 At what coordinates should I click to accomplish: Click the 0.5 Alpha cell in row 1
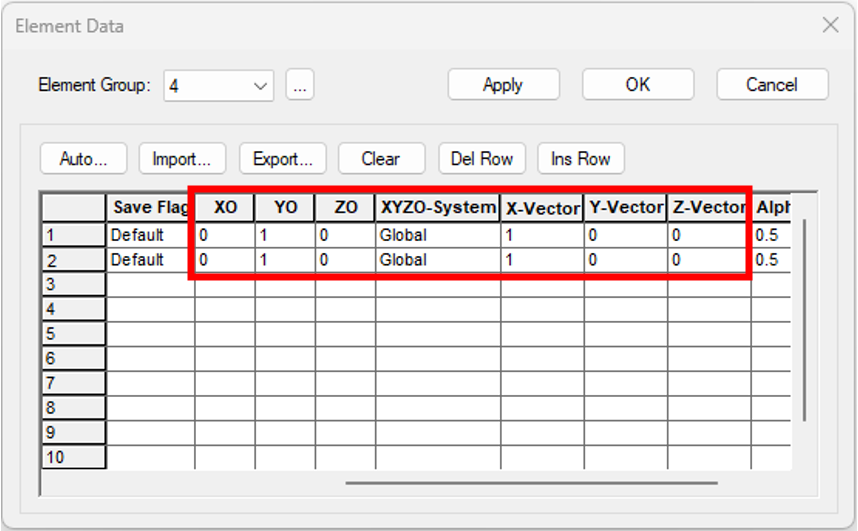point(772,235)
